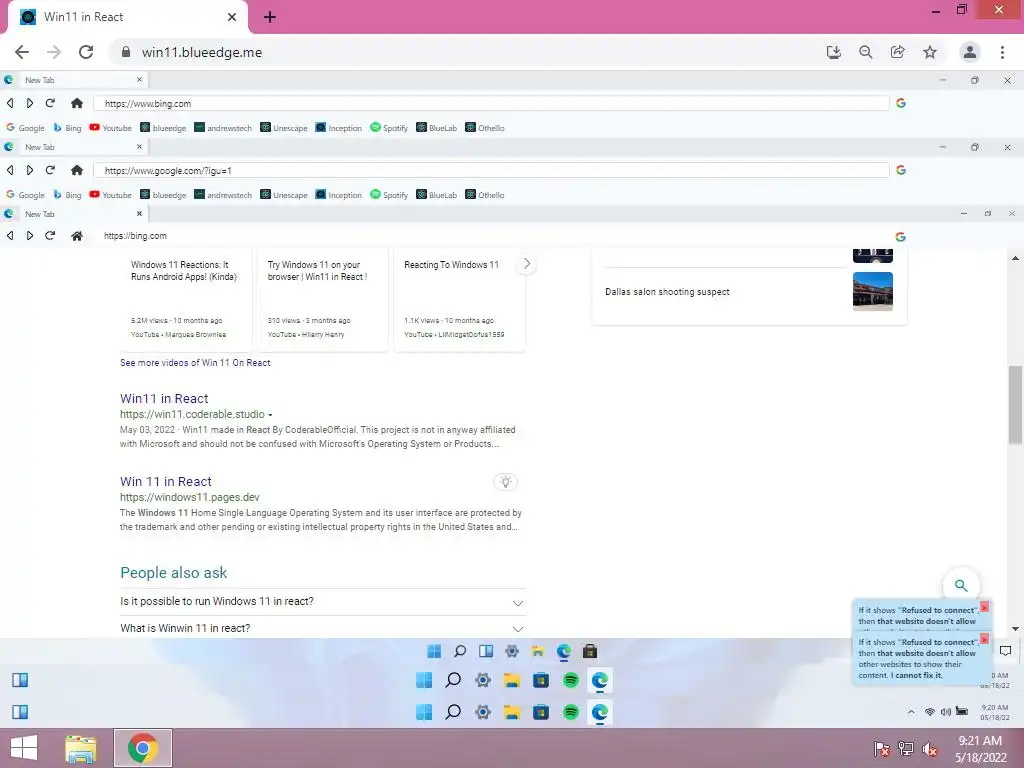Install the app via Chrome's install icon
This screenshot has height=768, width=1024.
(833, 52)
